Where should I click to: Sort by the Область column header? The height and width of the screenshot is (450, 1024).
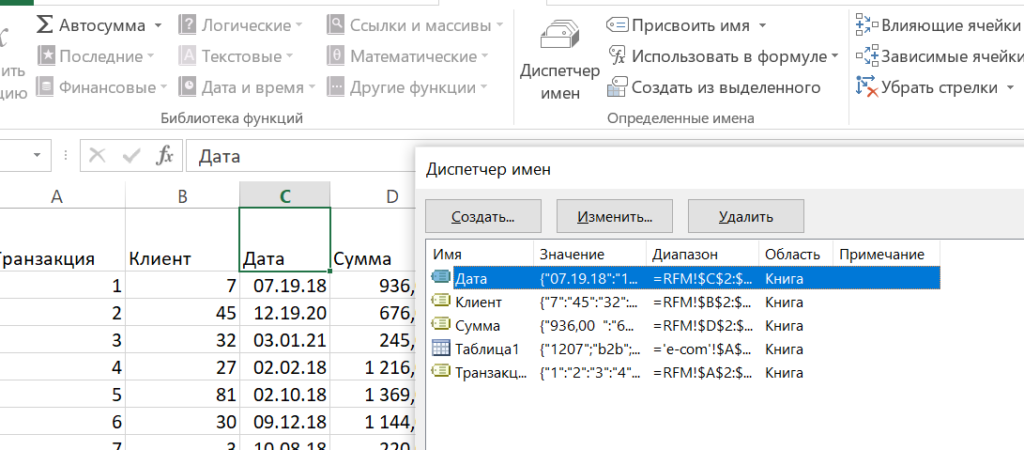click(795, 254)
